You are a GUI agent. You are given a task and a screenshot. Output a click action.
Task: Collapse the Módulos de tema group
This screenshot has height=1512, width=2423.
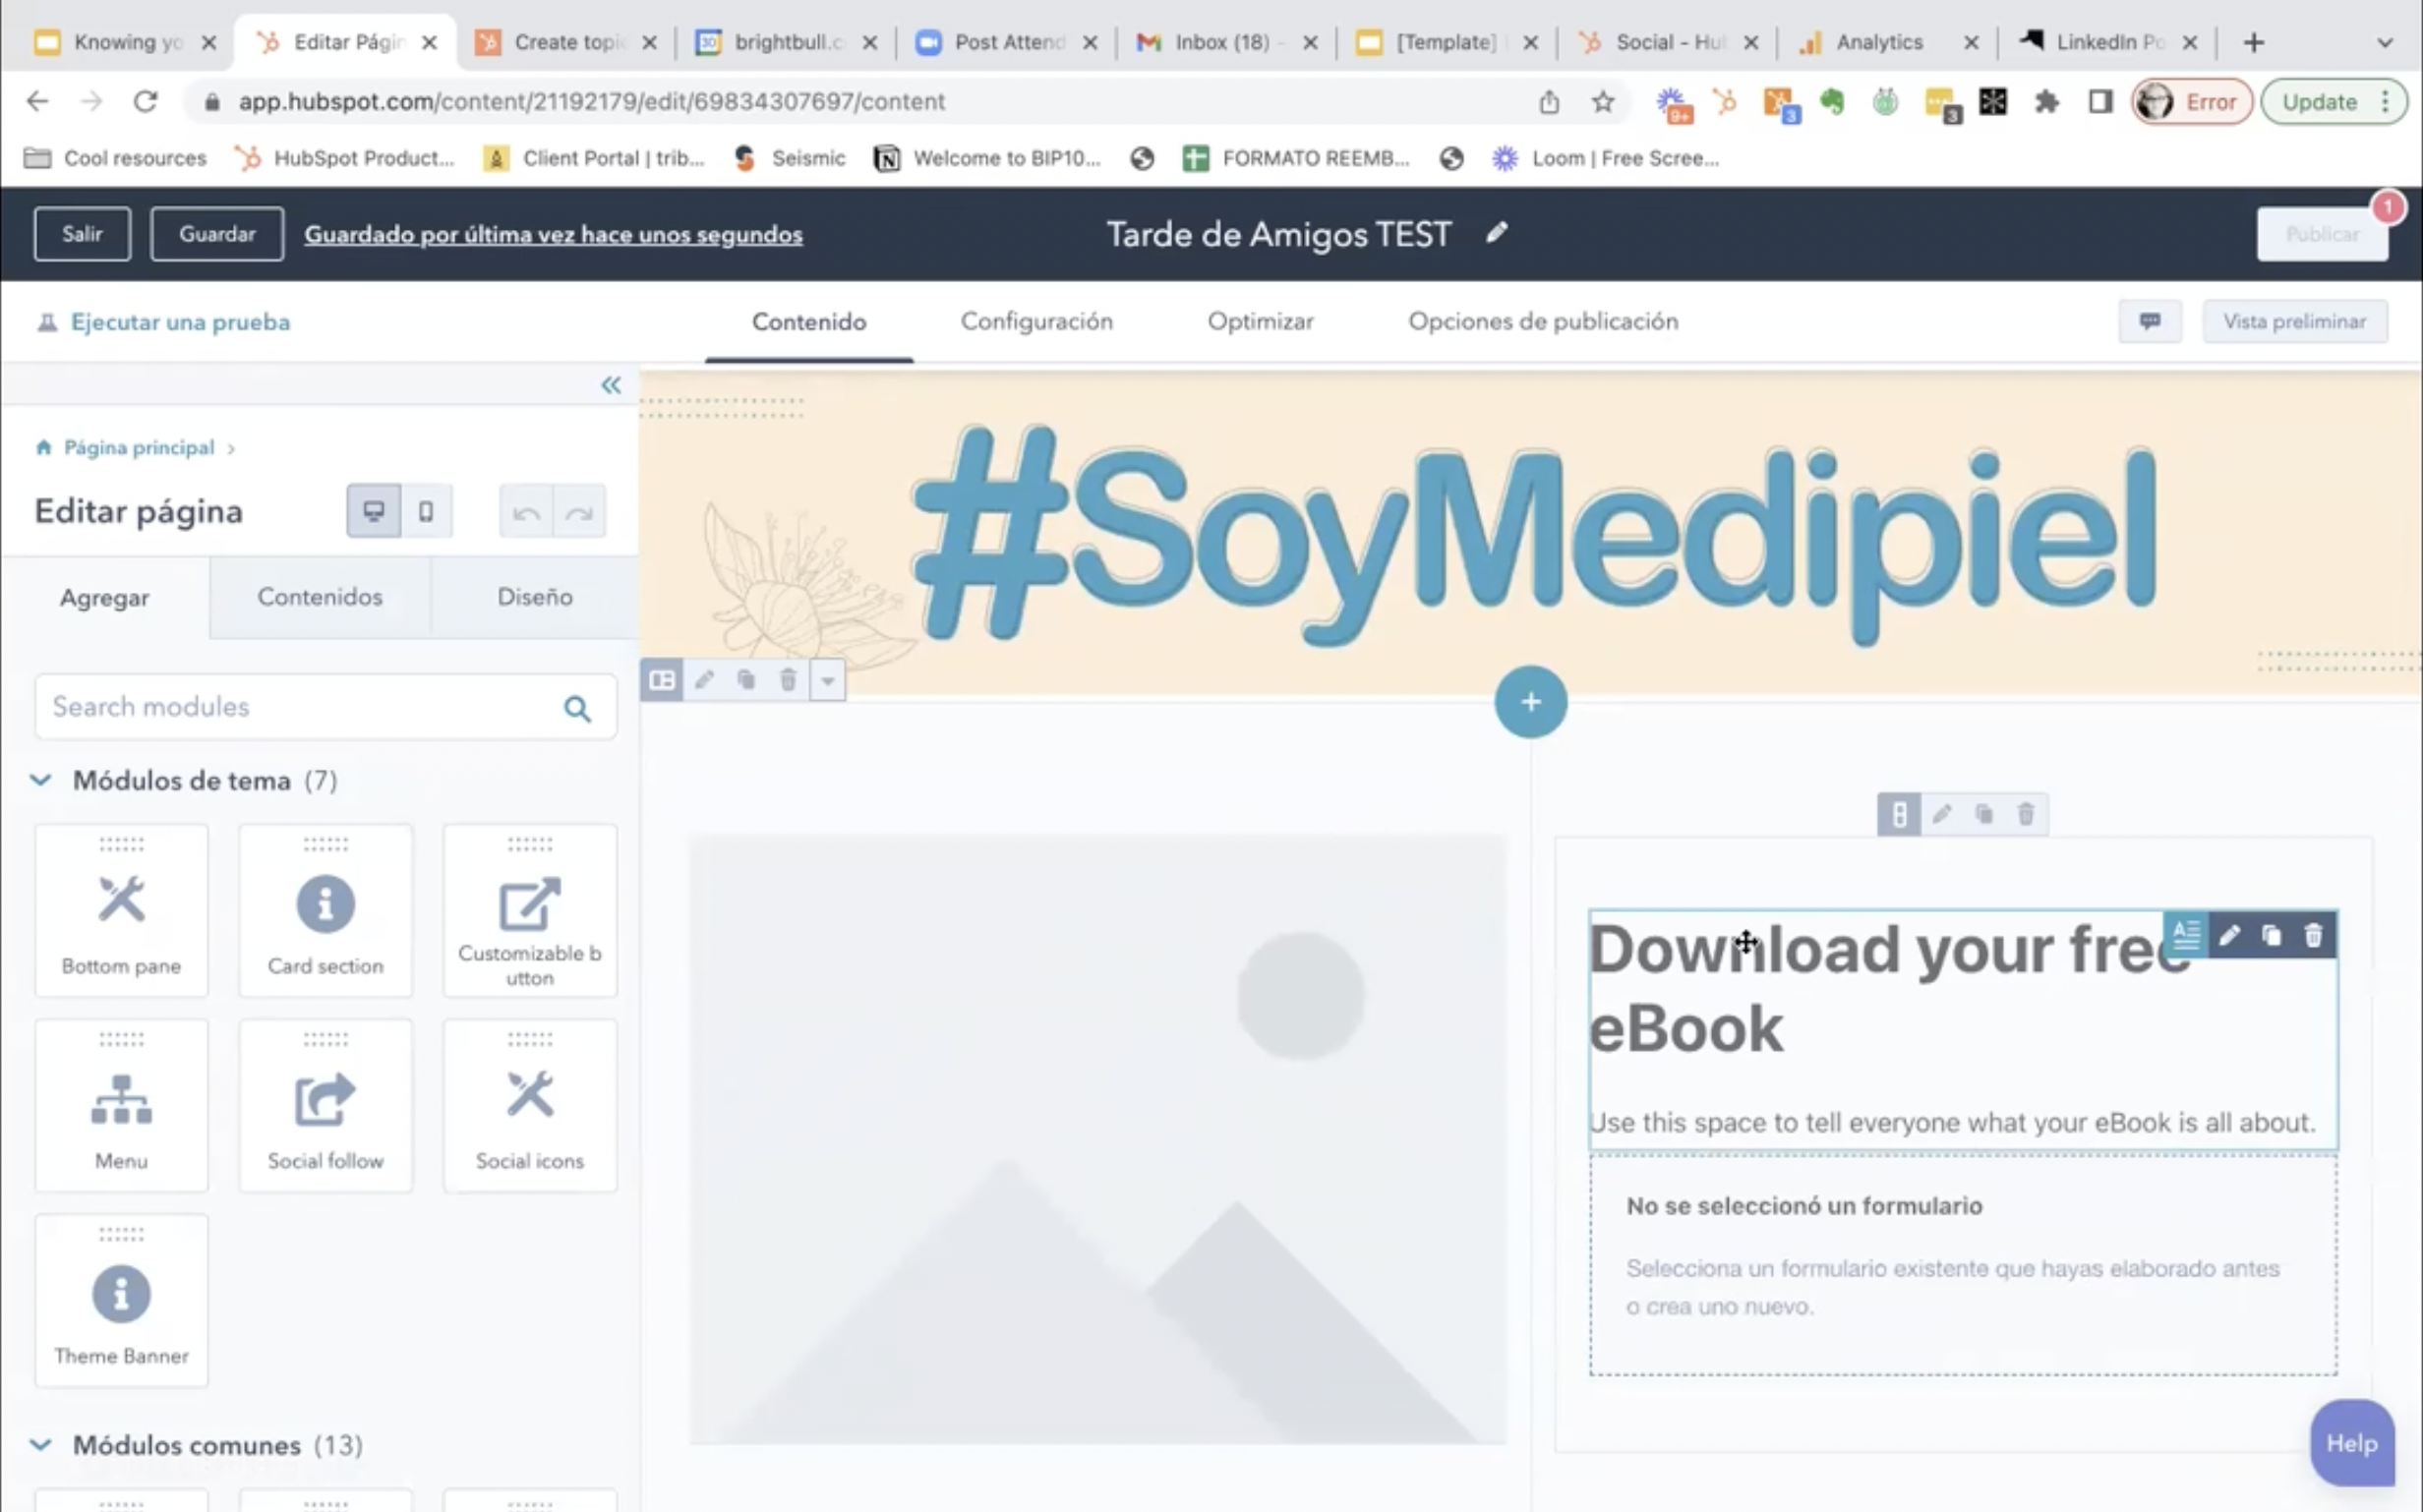tap(41, 780)
